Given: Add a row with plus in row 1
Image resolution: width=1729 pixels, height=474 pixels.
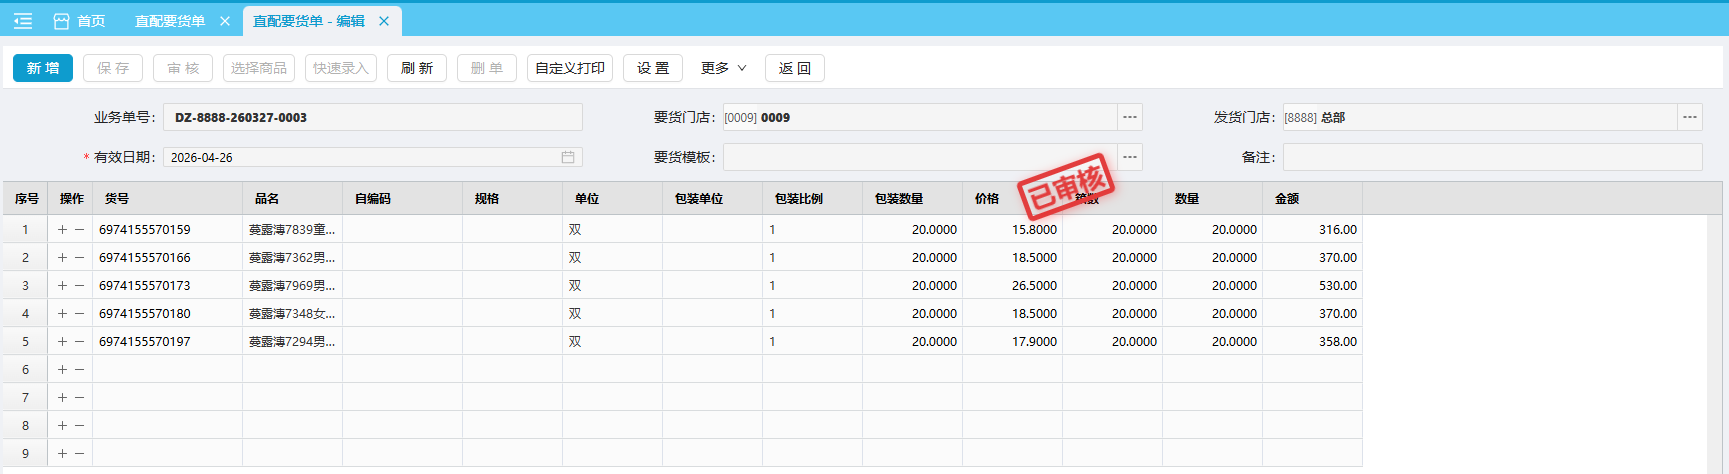Looking at the screenshot, I should (x=62, y=229).
